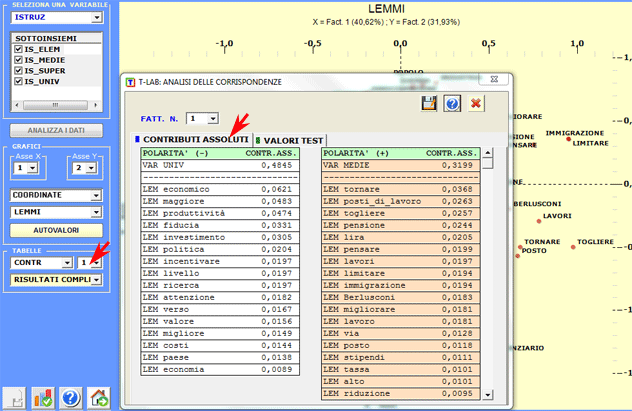Click the greyed-out save file icon in the sidebar

click(x=15, y=398)
